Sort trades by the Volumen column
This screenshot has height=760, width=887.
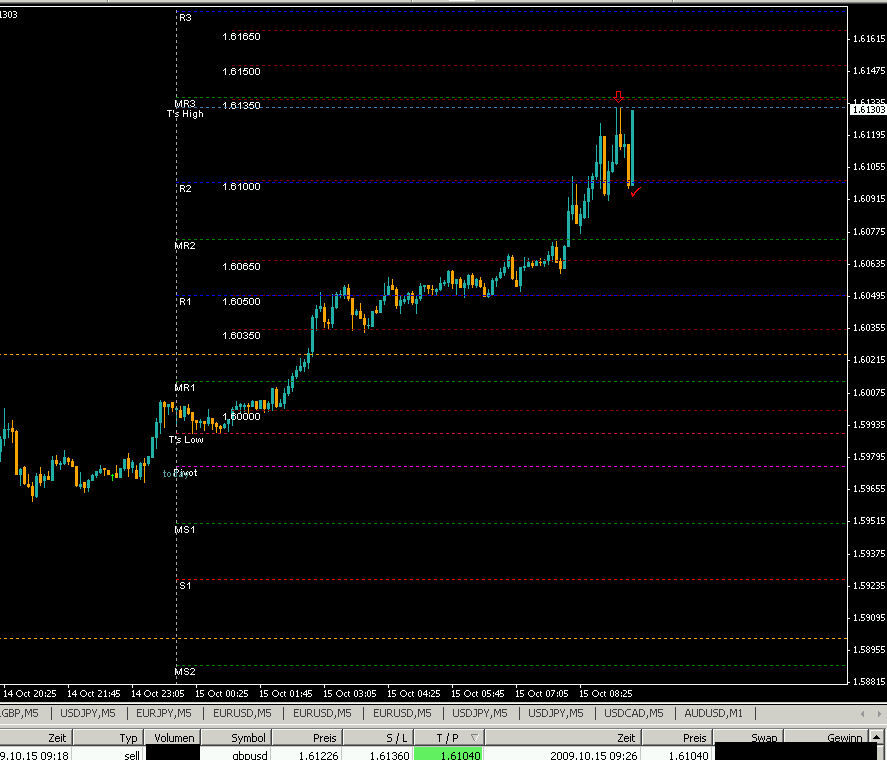[172, 737]
